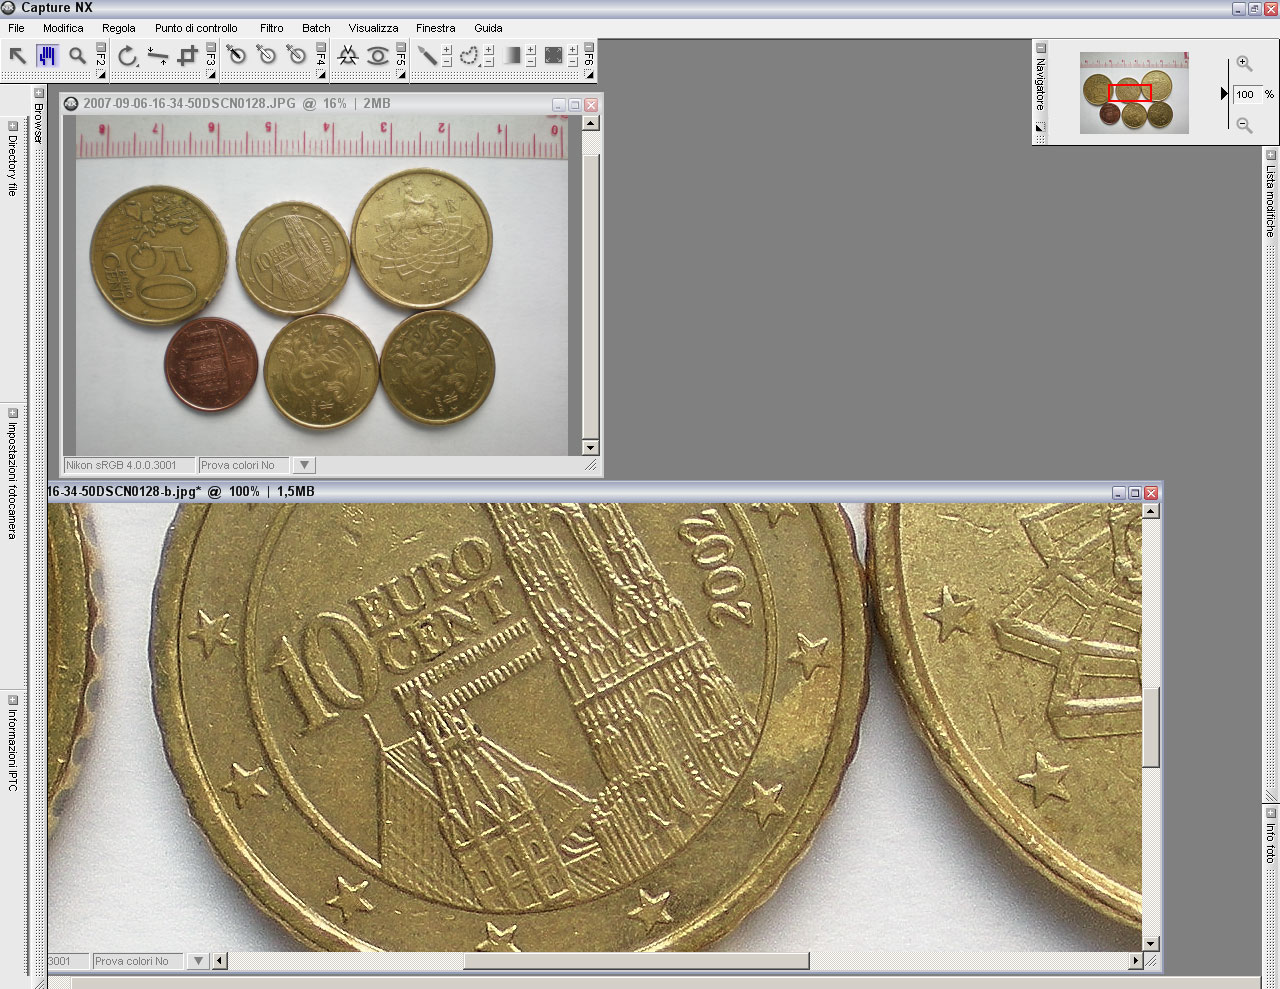The width and height of the screenshot is (1280, 989).
Task: Expand the Informazioni IPTC panel
Action: [13, 700]
